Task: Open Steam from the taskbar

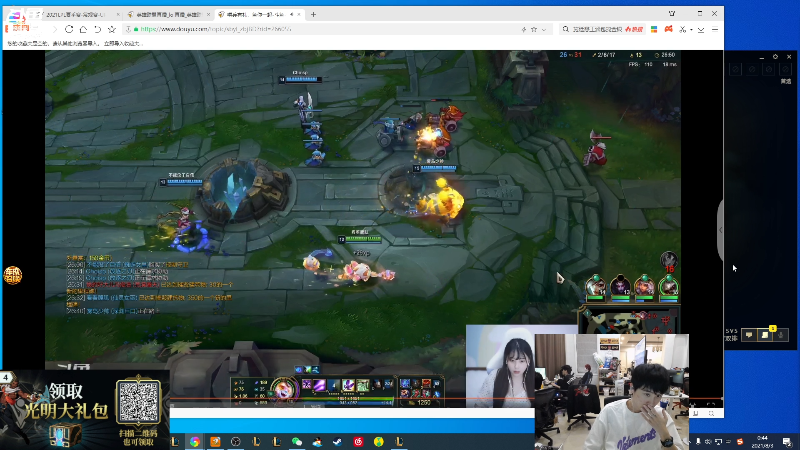Action: 338,441
